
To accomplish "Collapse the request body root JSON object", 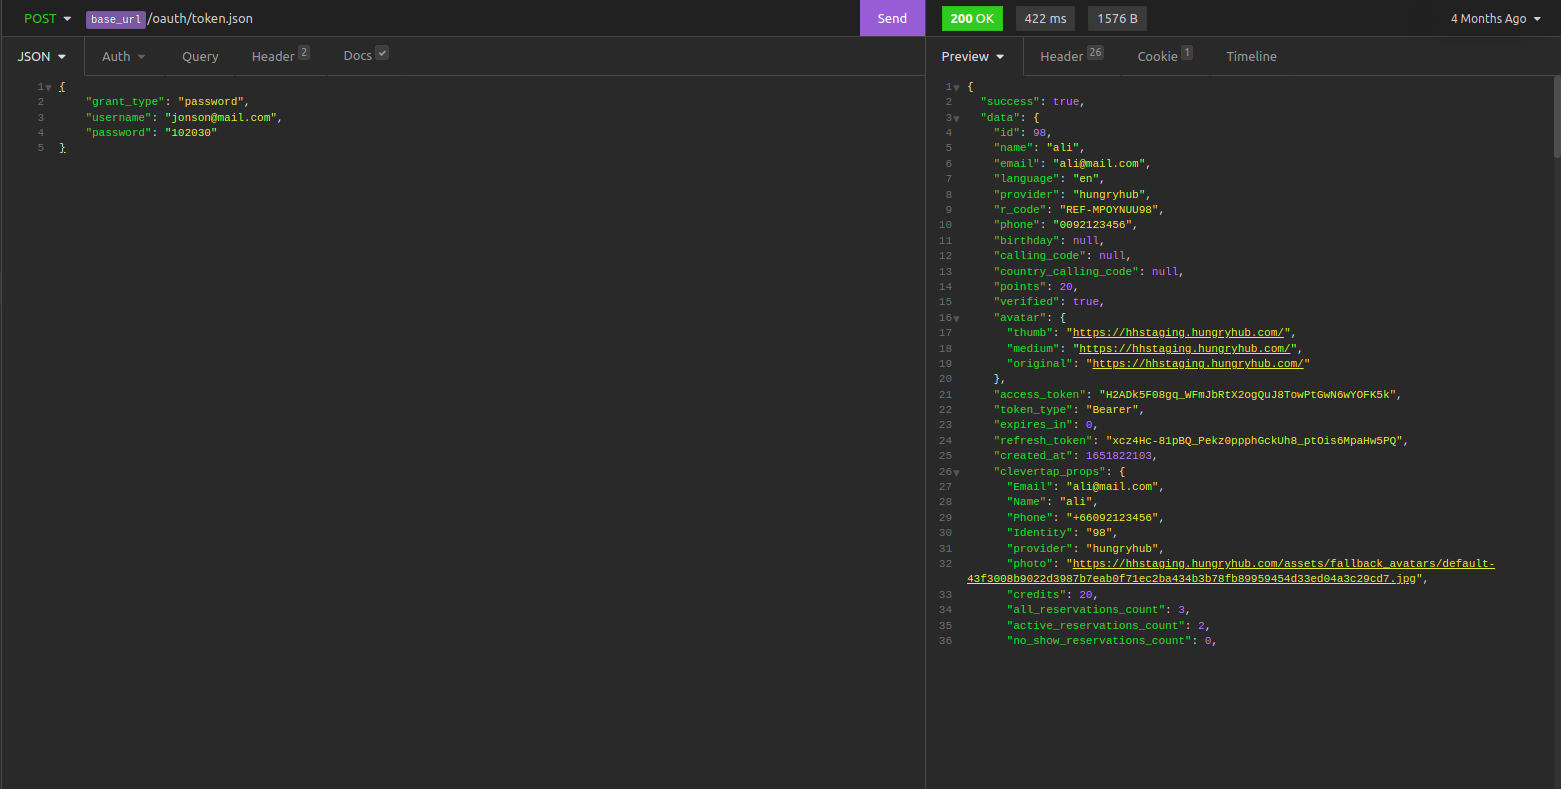I will click(48, 88).
